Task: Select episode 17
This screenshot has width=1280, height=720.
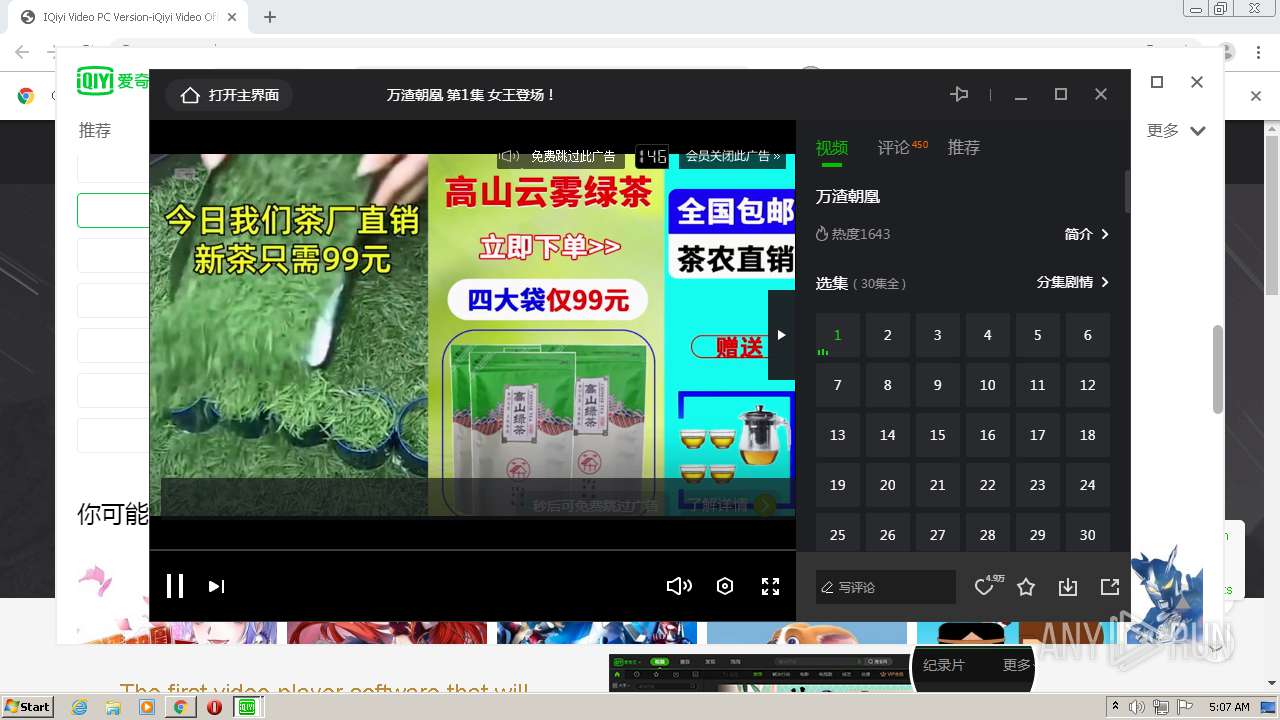Action: (x=1038, y=435)
